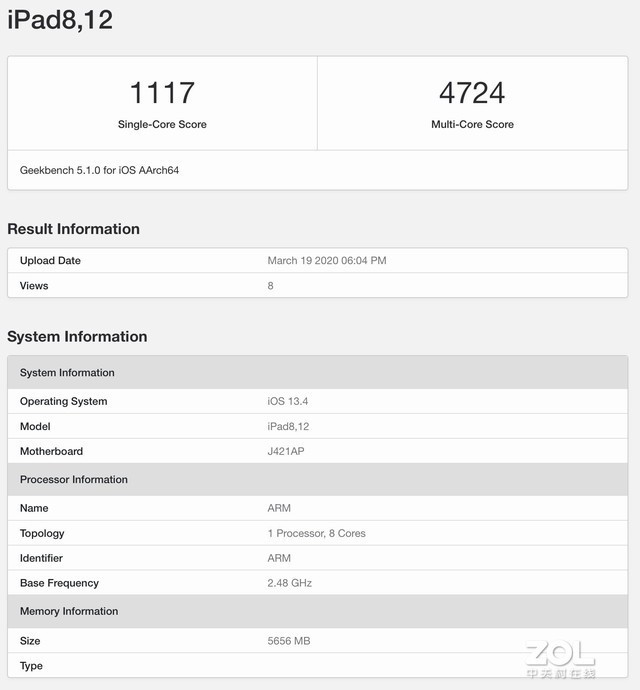Click the Memory Information header row

point(317,611)
